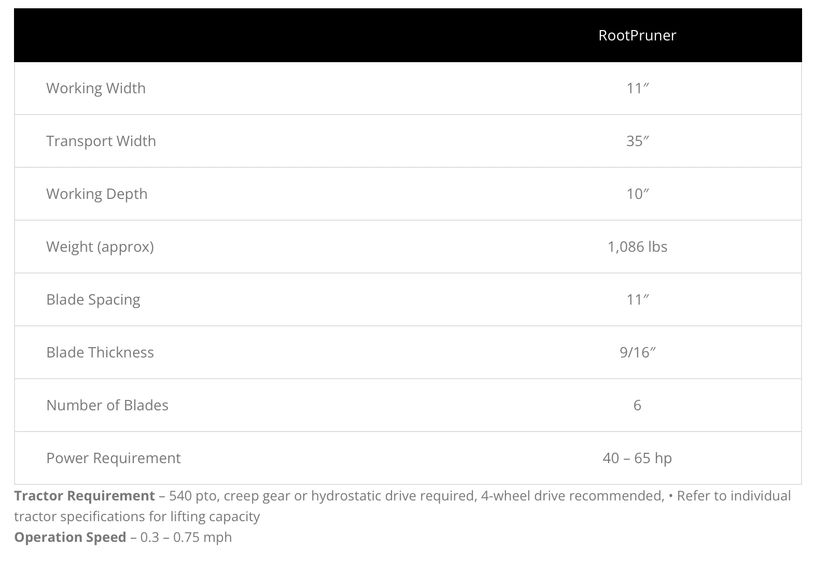This screenshot has height=574, width=814.
Task: Select the Blade Spacing row label
Action: click(x=93, y=300)
